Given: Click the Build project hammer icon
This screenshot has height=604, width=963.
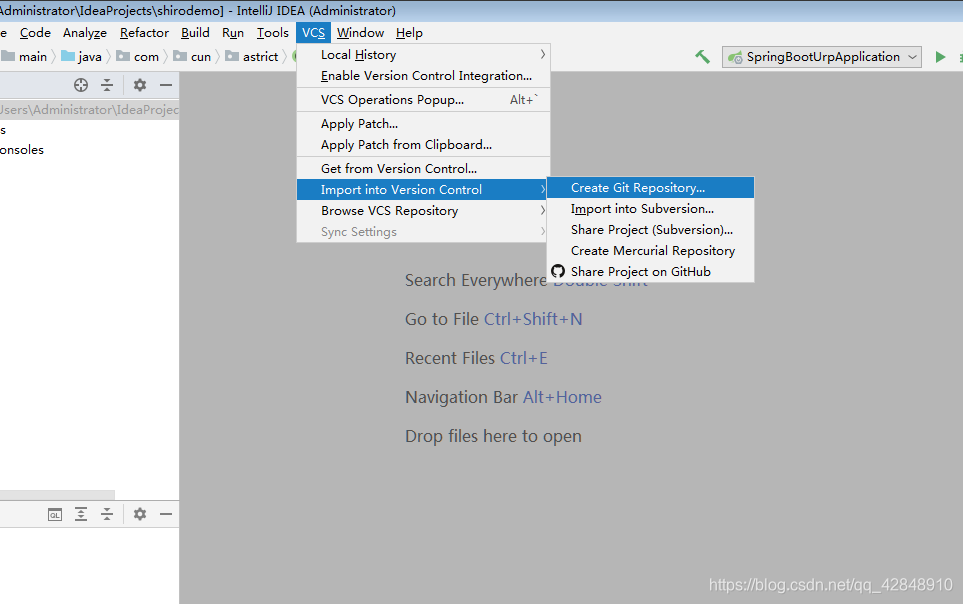Looking at the screenshot, I should coord(702,57).
